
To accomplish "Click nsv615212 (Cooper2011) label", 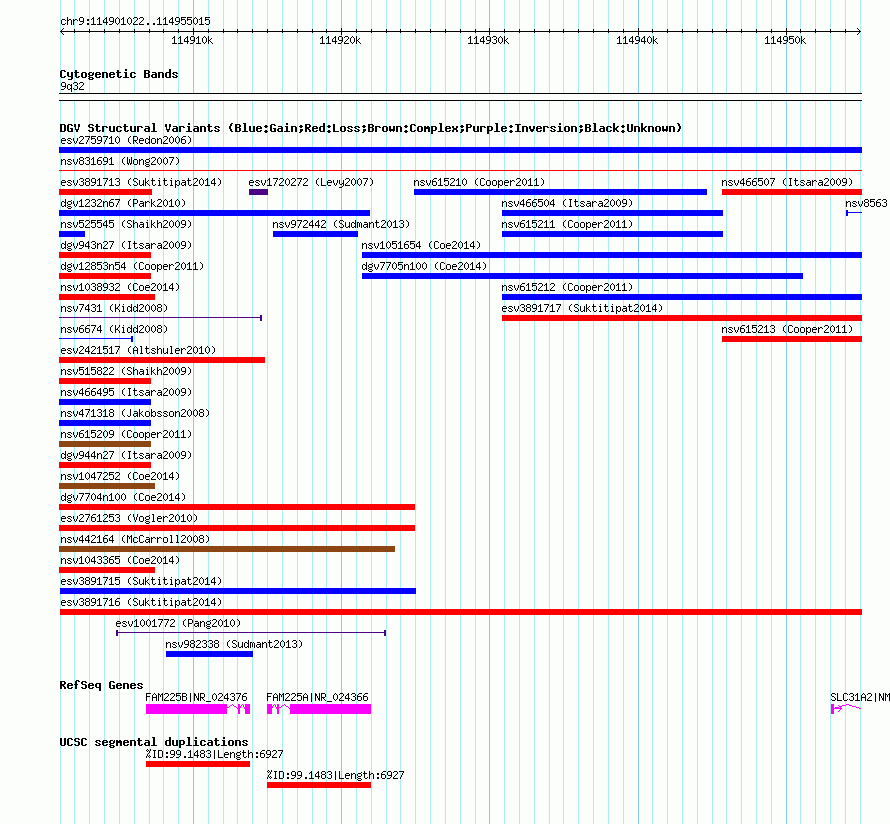I will tap(567, 287).
